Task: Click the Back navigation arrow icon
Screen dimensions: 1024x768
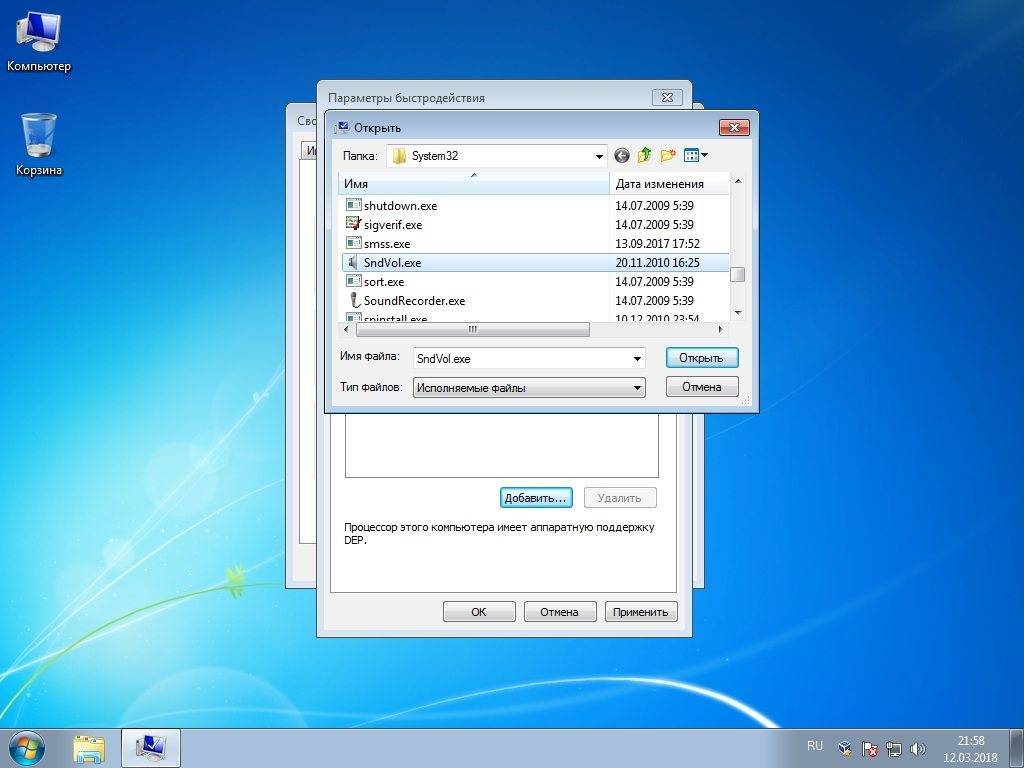Action: click(x=622, y=155)
